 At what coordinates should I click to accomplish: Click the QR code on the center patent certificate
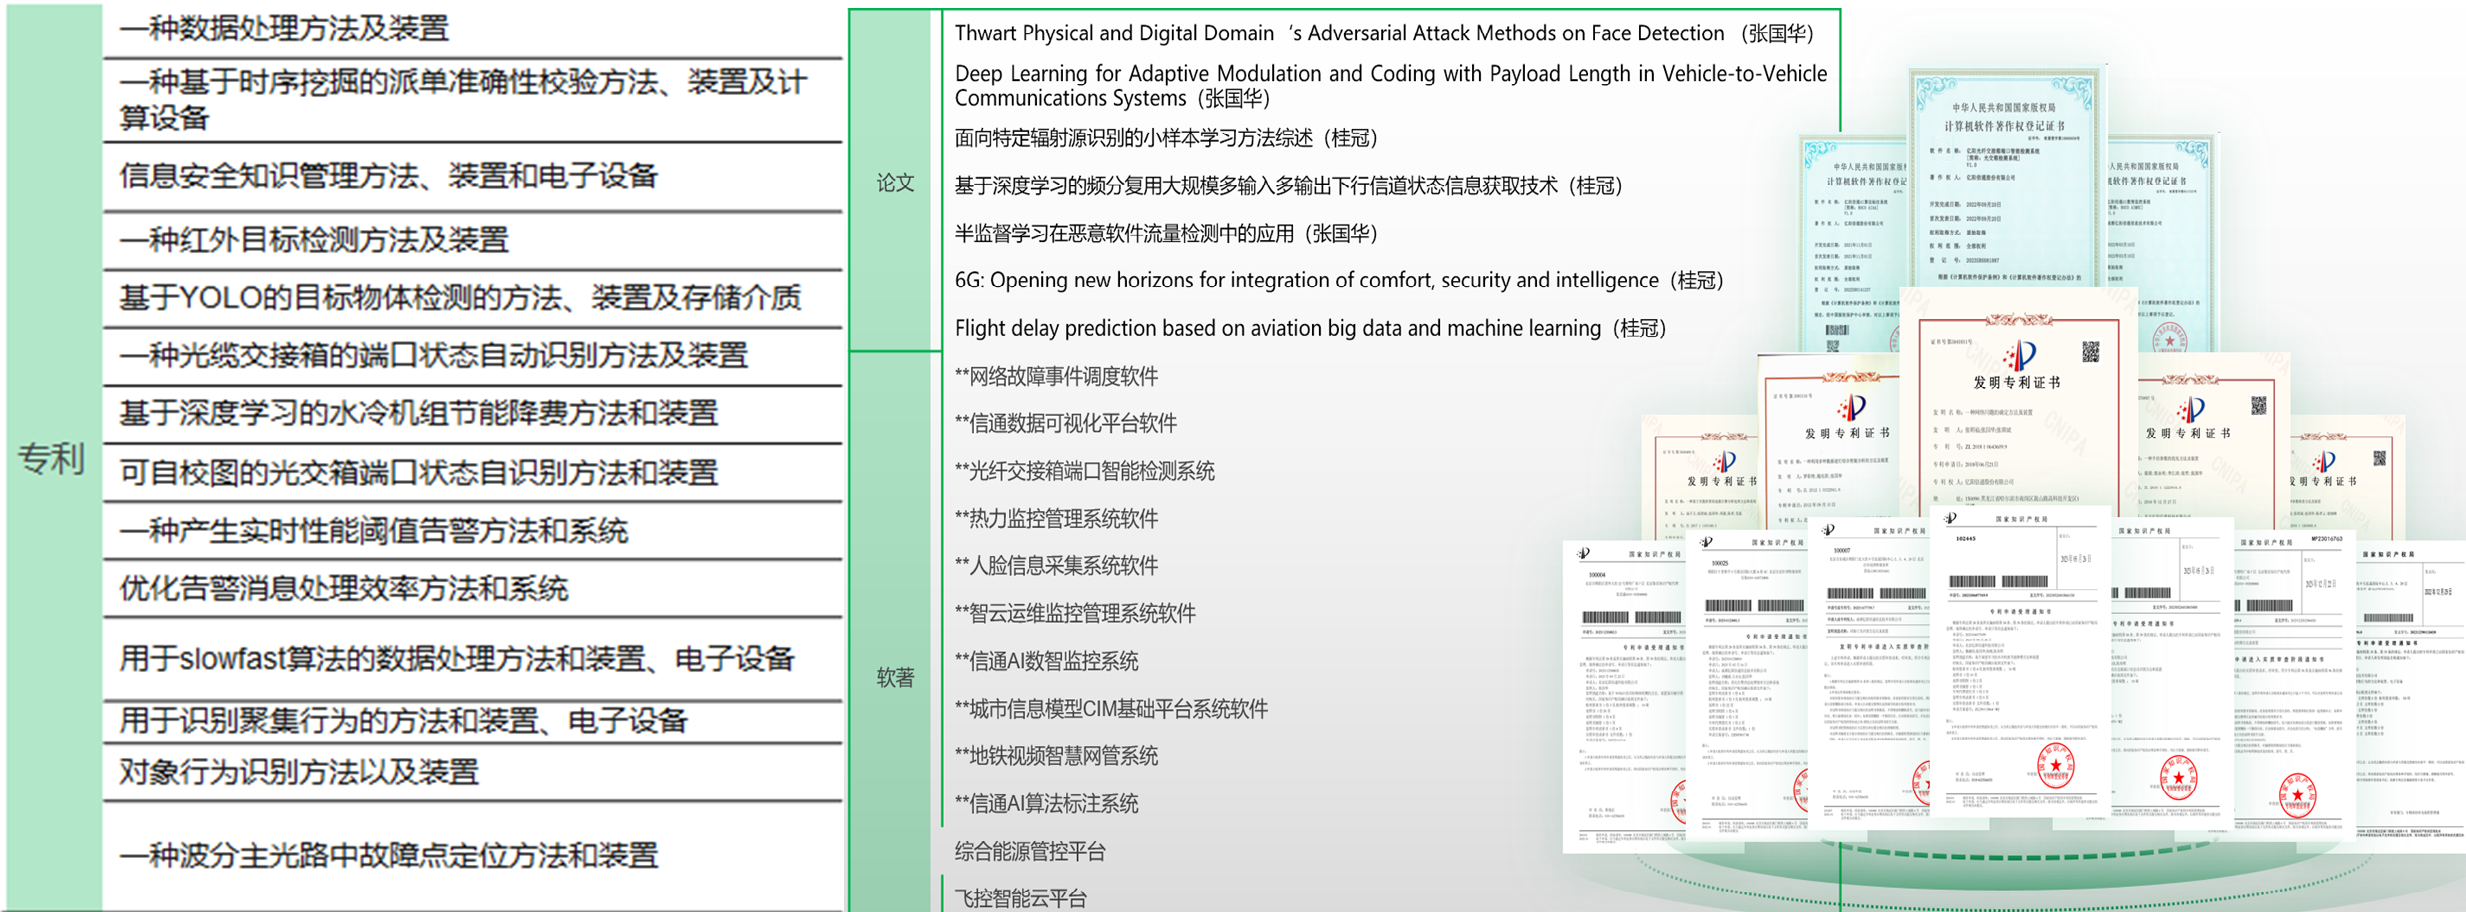click(2090, 352)
